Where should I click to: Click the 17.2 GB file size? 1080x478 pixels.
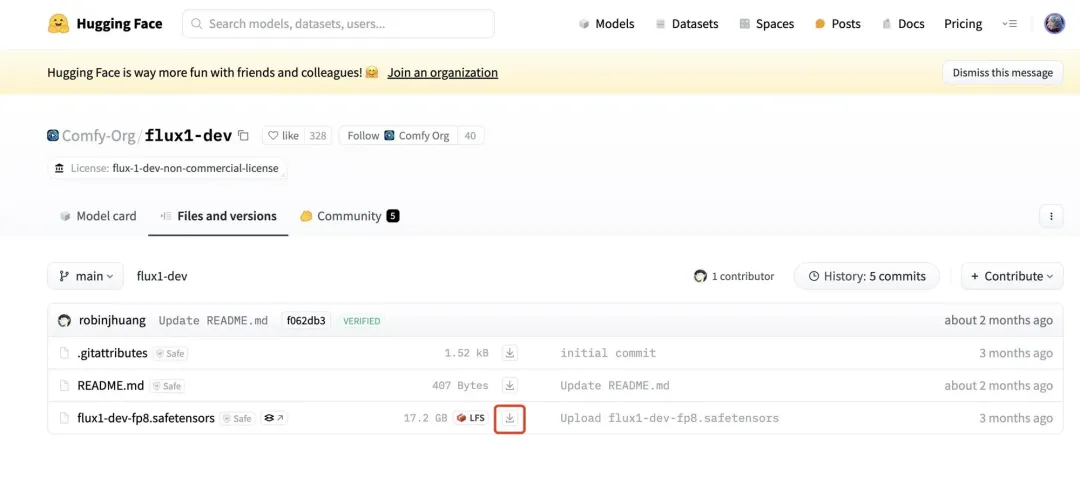tap(425, 418)
